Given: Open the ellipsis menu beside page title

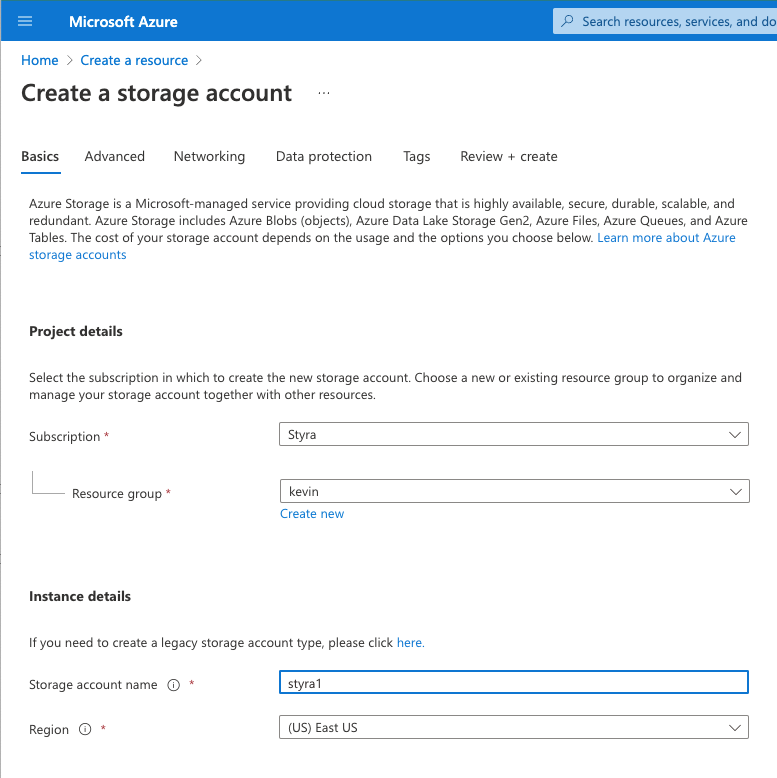Looking at the screenshot, I should pyautogui.click(x=324, y=93).
